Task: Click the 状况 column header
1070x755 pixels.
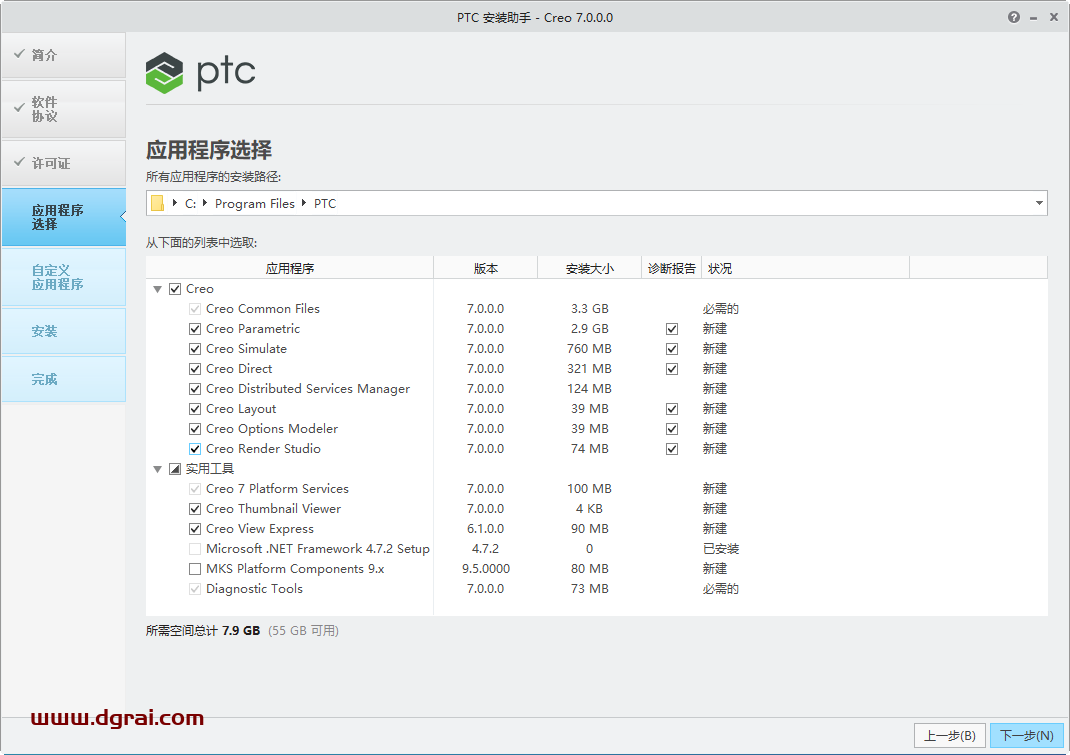Action: [805, 268]
